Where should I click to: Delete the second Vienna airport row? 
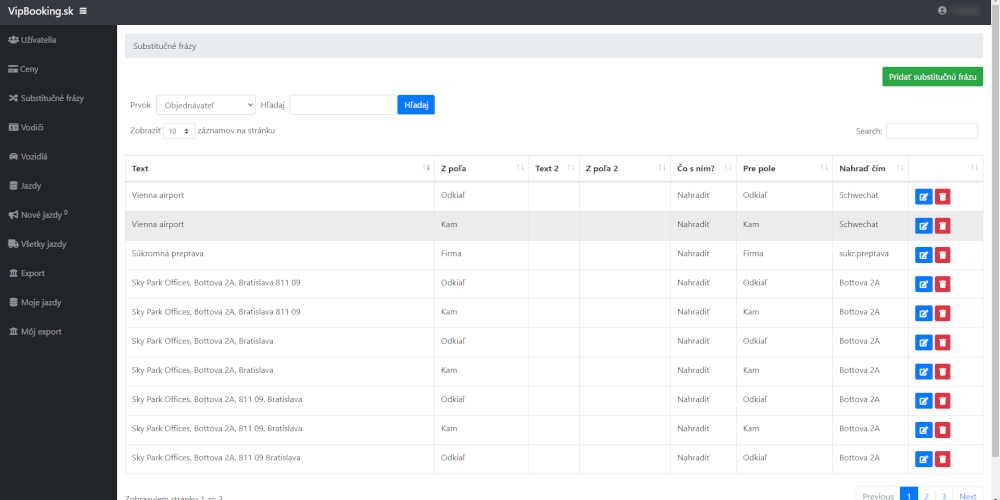click(x=942, y=226)
